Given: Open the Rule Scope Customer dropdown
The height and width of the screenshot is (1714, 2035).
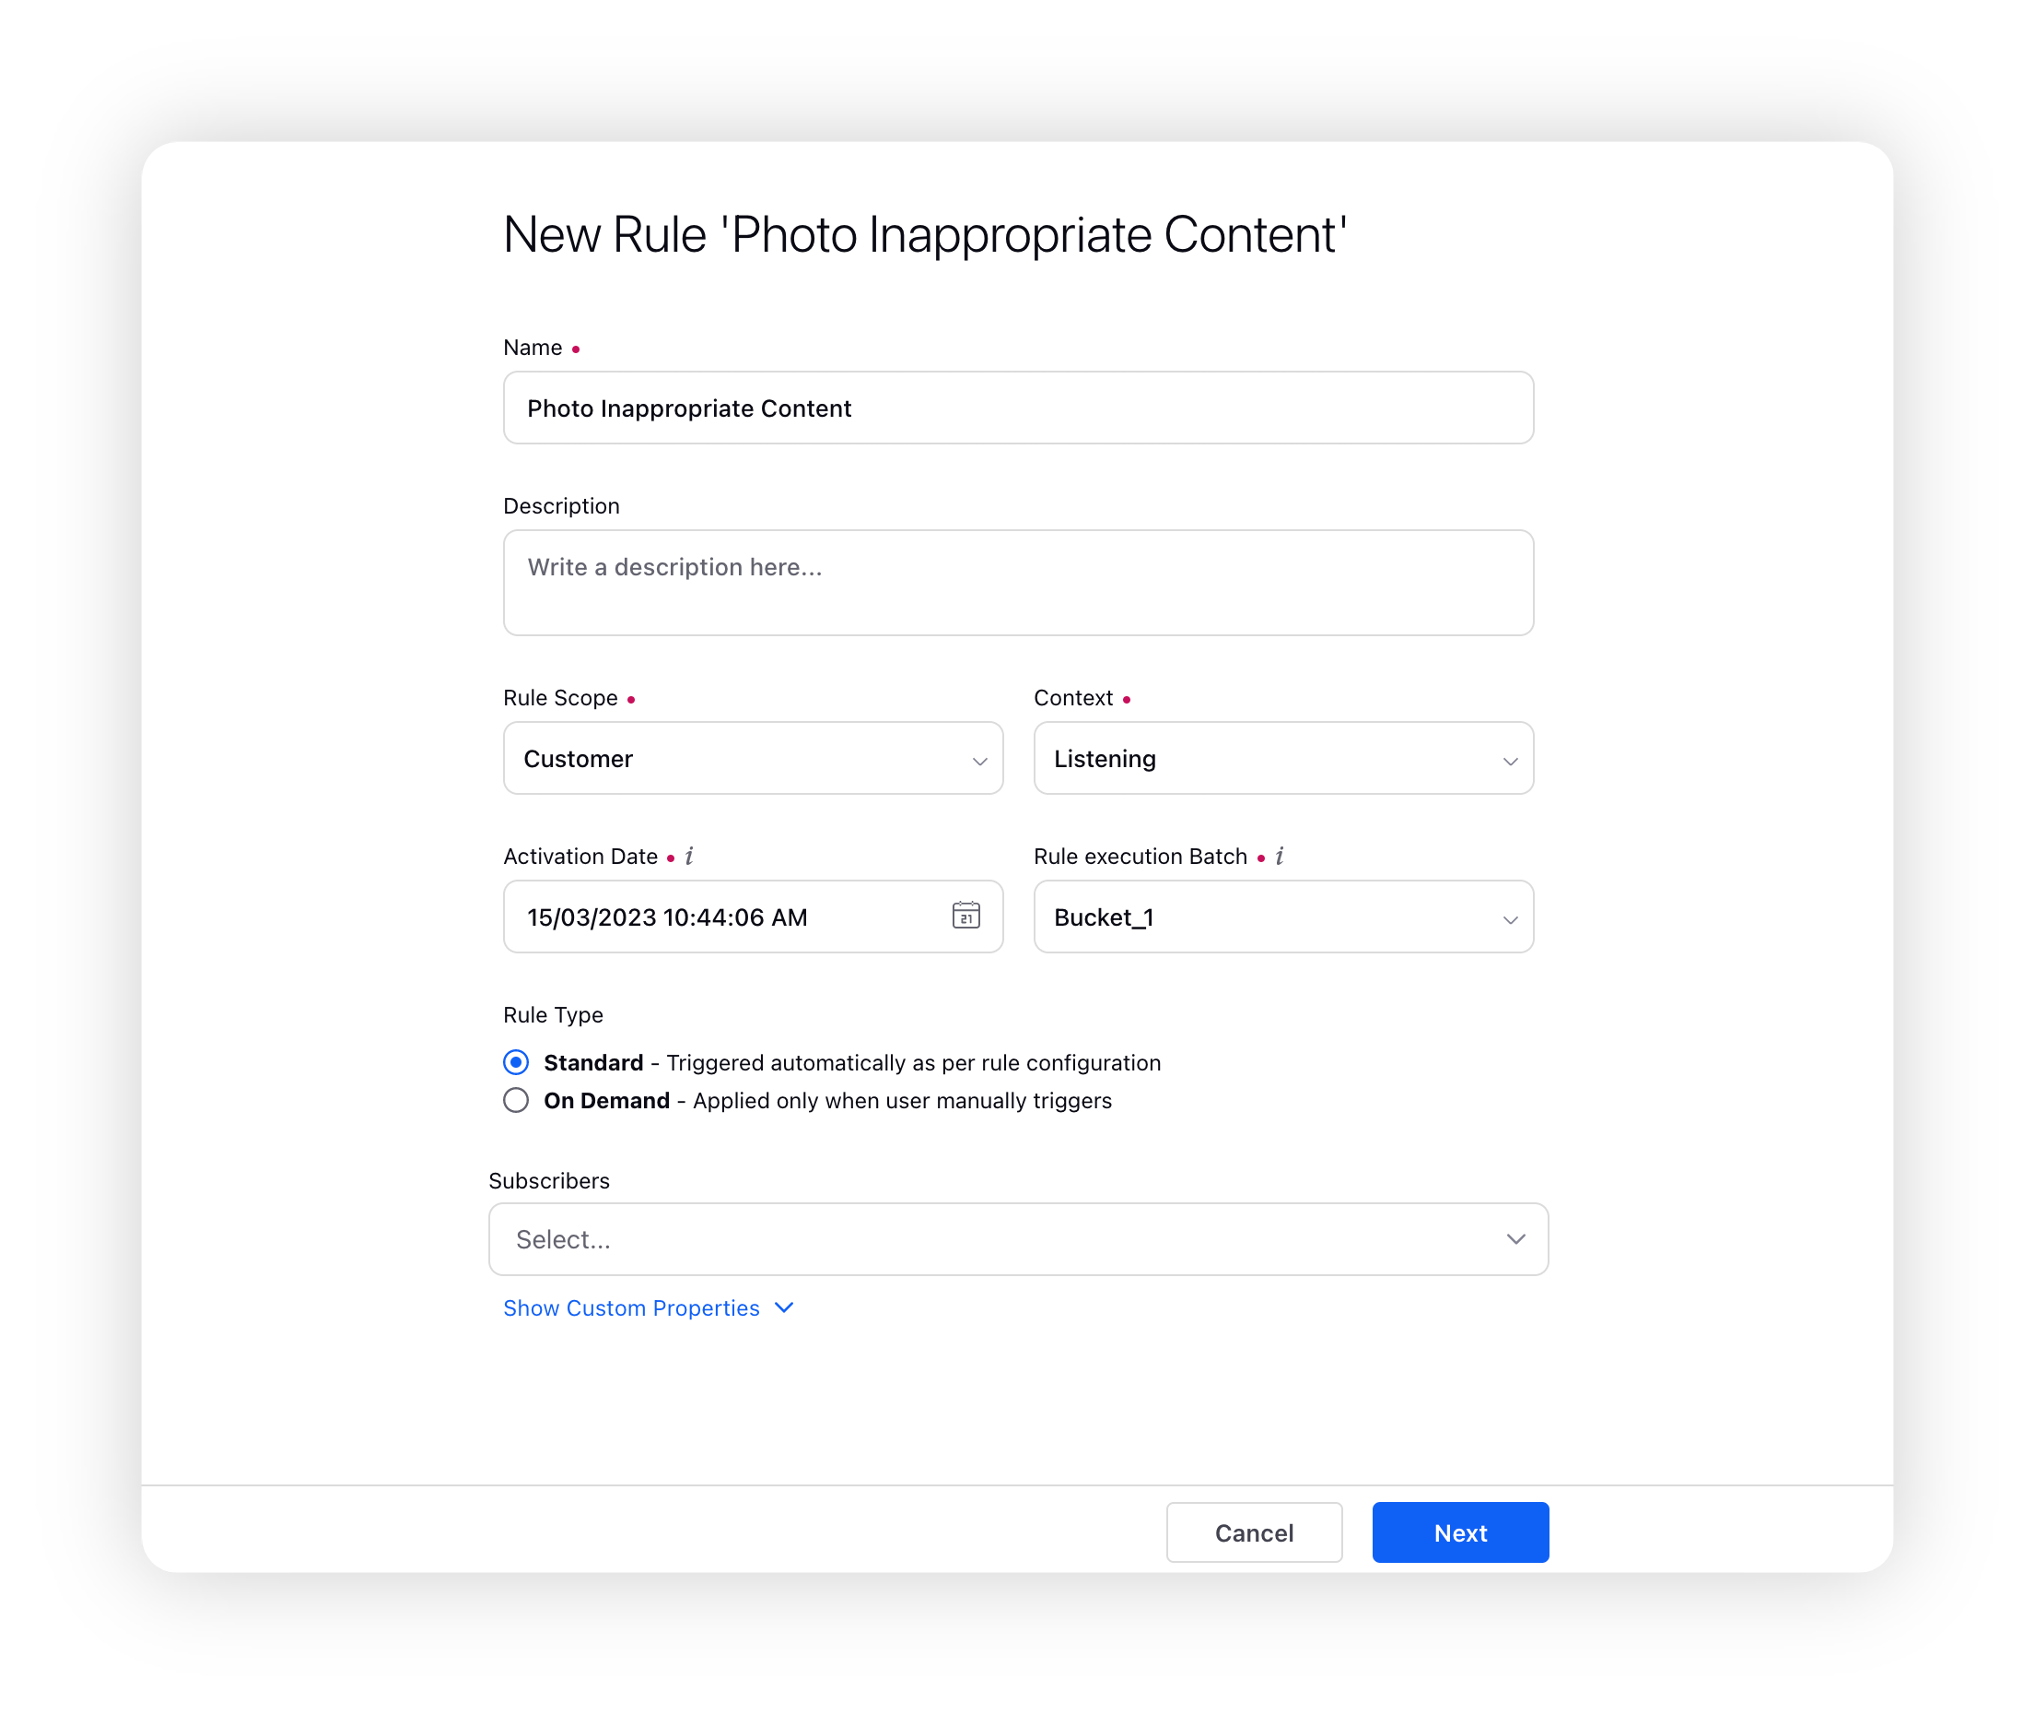Looking at the screenshot, I should coord(753,758).
